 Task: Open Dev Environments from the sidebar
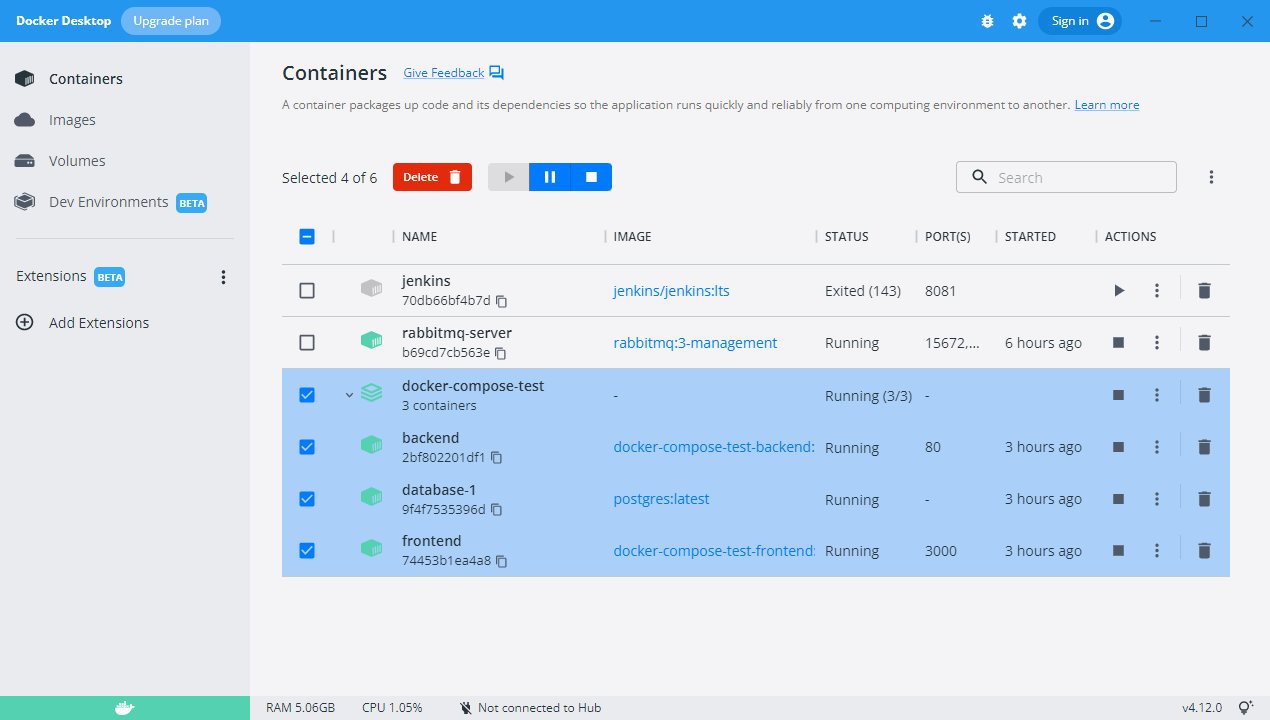108,201
